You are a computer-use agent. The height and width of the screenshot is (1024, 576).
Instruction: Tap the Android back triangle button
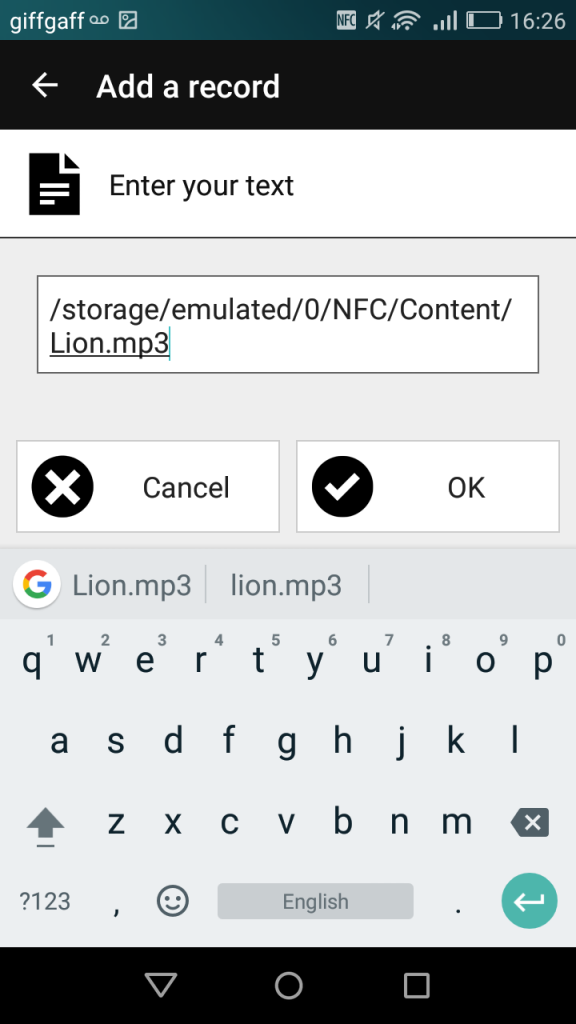161,985
